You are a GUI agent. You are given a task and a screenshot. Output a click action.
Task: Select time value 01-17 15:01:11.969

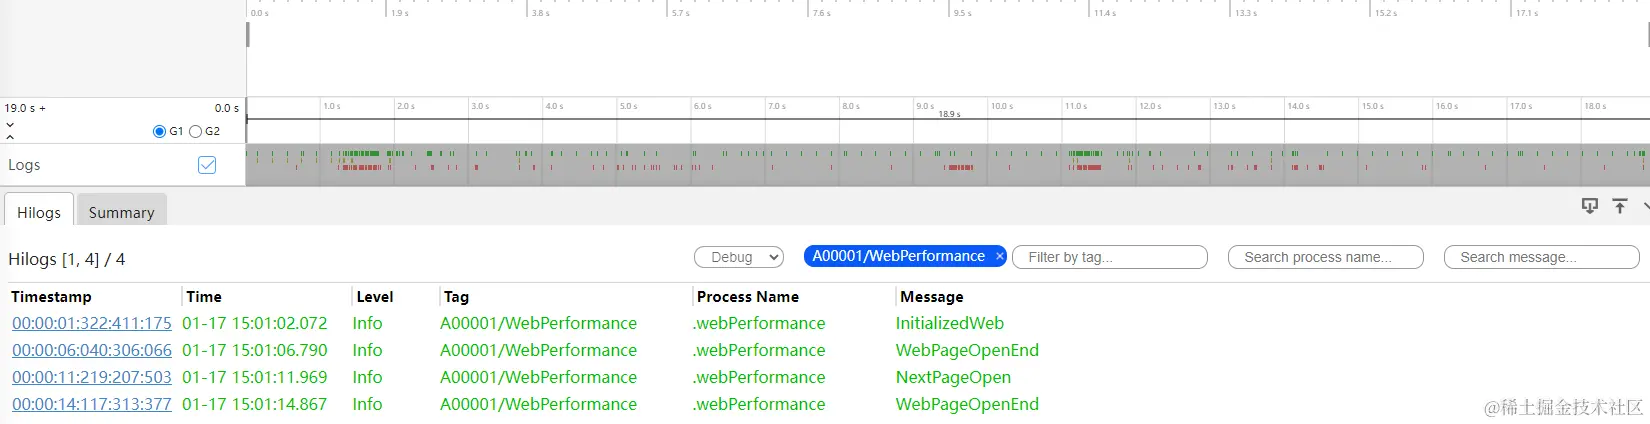pos(255,377)
